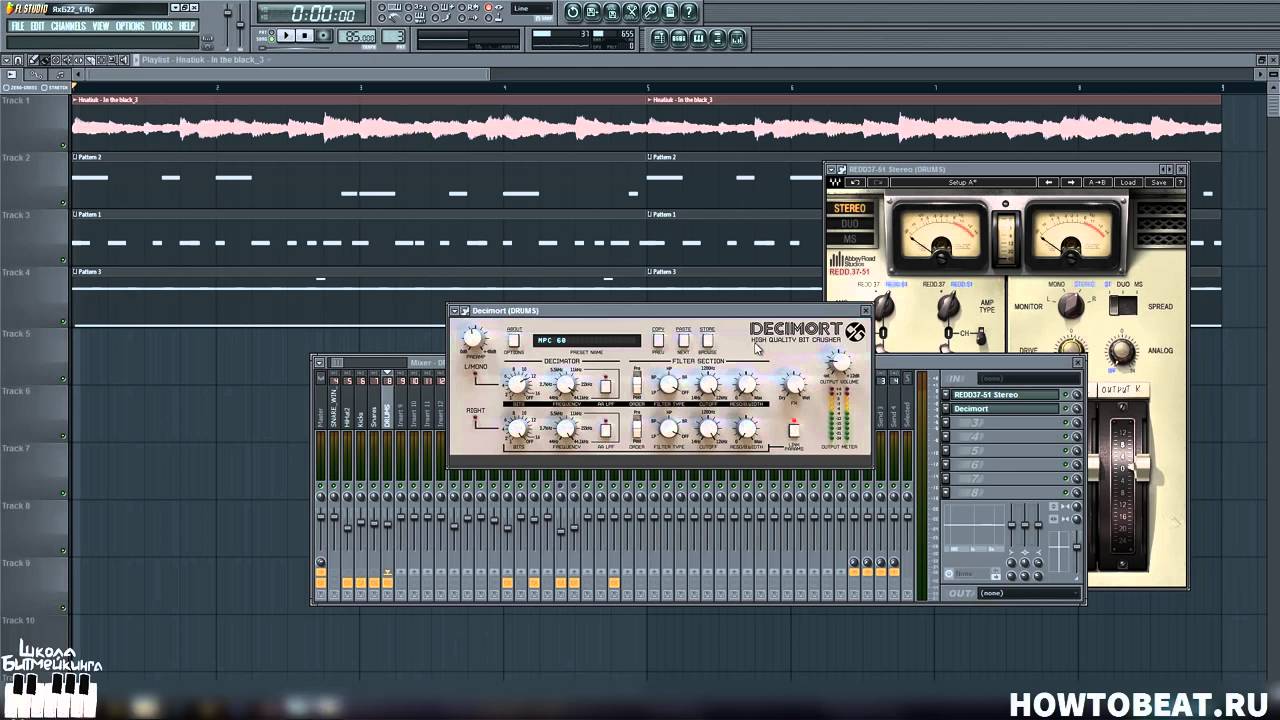Open the Step Sequencer view icon

tap(679, 39)
